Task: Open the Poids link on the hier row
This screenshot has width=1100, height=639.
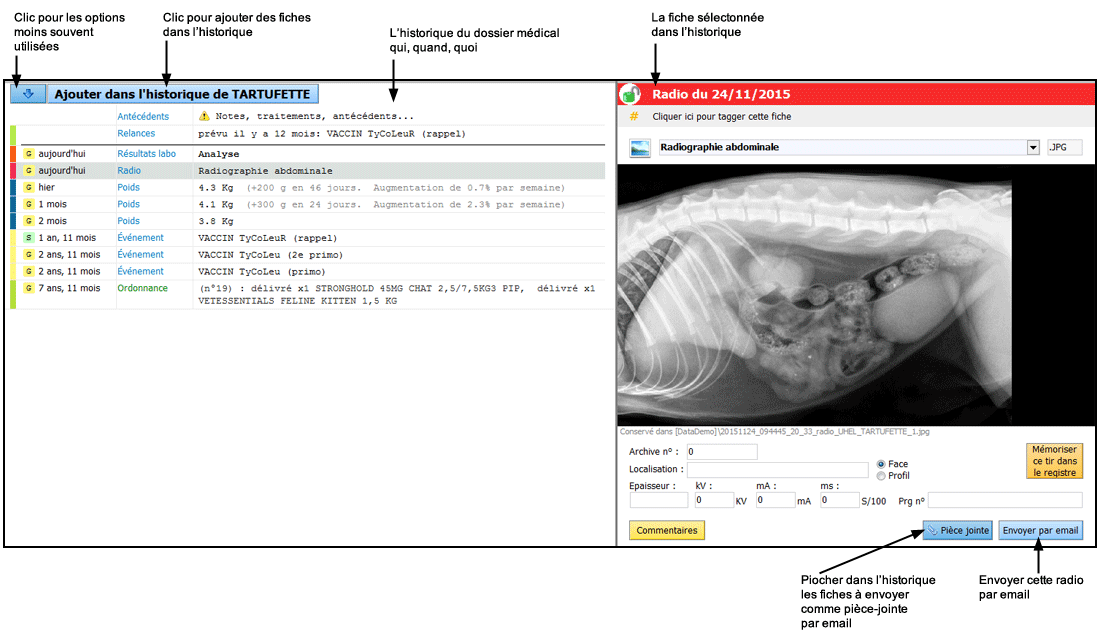Action: (x=128, y=187)
